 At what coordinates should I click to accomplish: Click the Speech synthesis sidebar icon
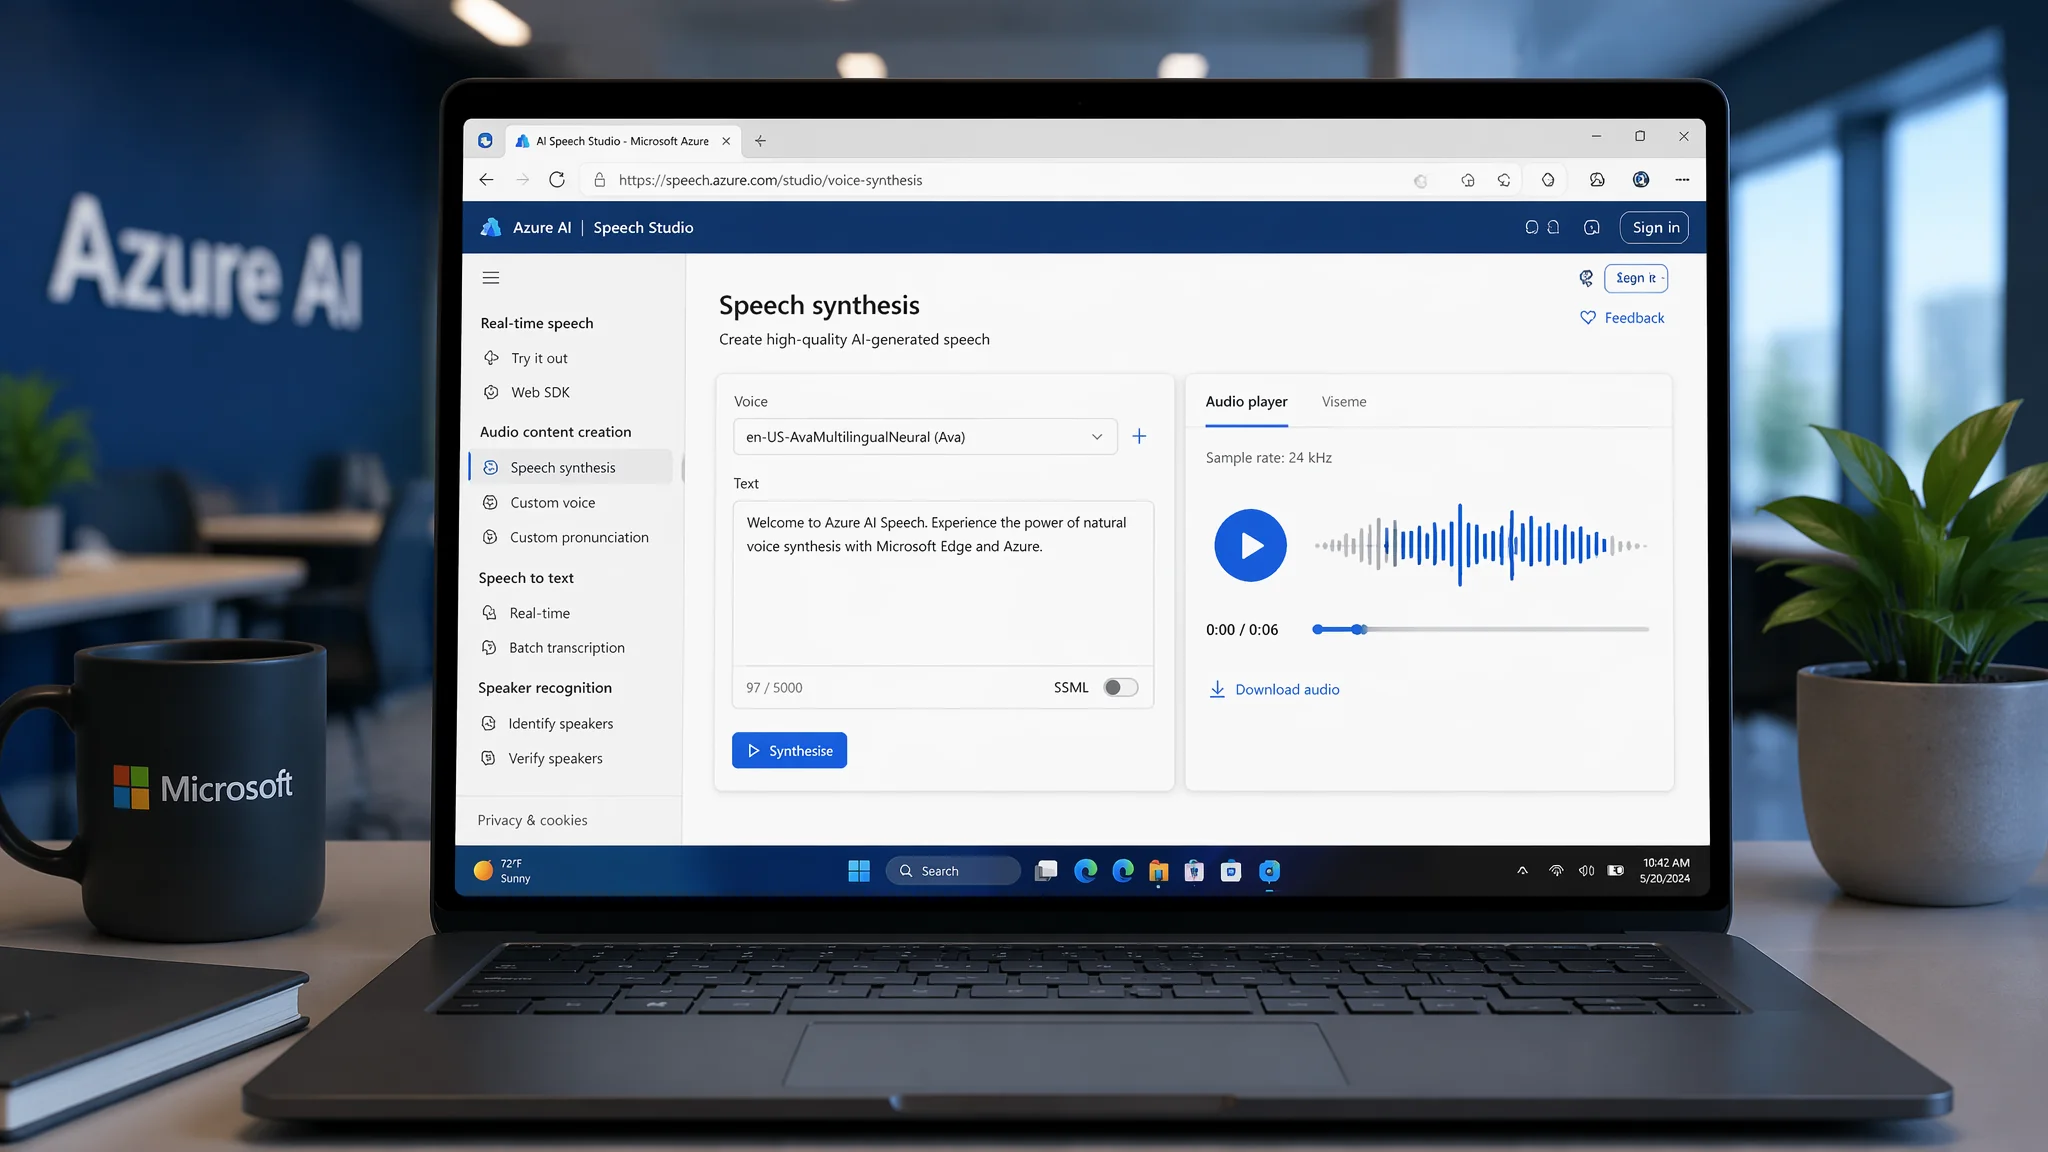tap(491, 467)
